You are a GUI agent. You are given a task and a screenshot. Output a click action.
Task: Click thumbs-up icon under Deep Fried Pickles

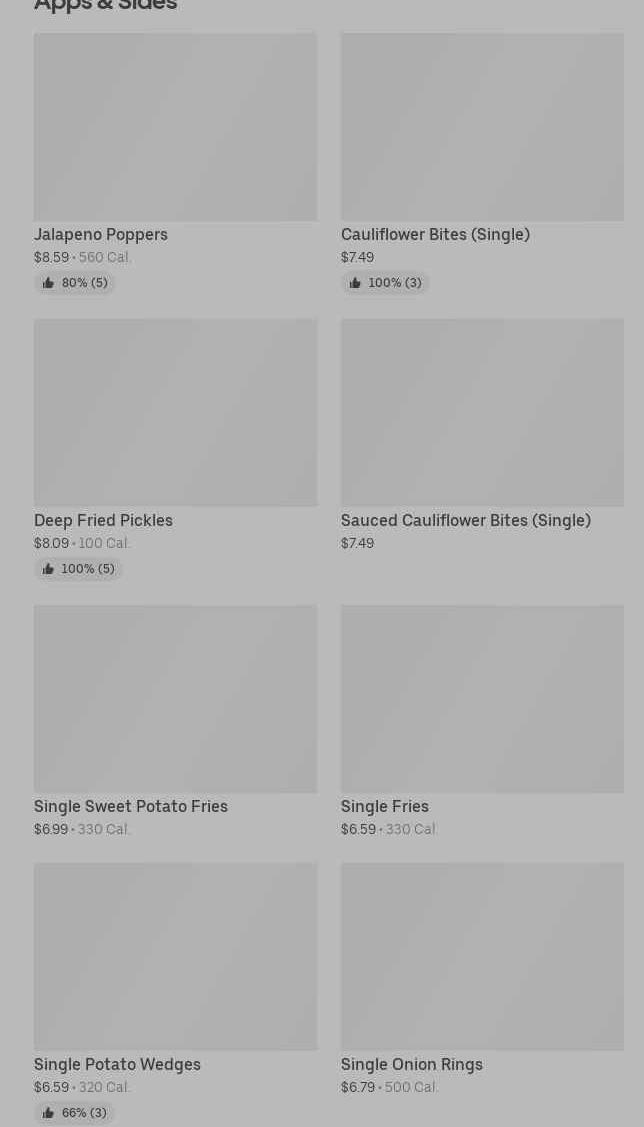(x=48, y=569)
